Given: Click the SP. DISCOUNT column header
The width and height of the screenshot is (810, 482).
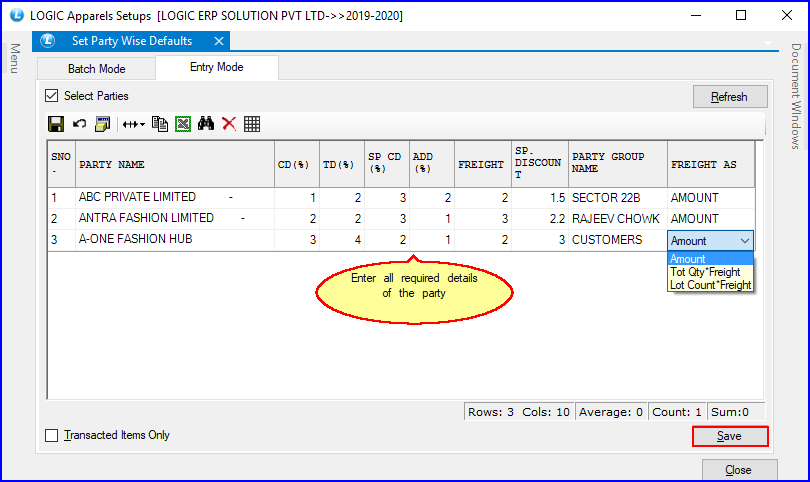Looking at the screenshot, I should click(x=540, y=164).
